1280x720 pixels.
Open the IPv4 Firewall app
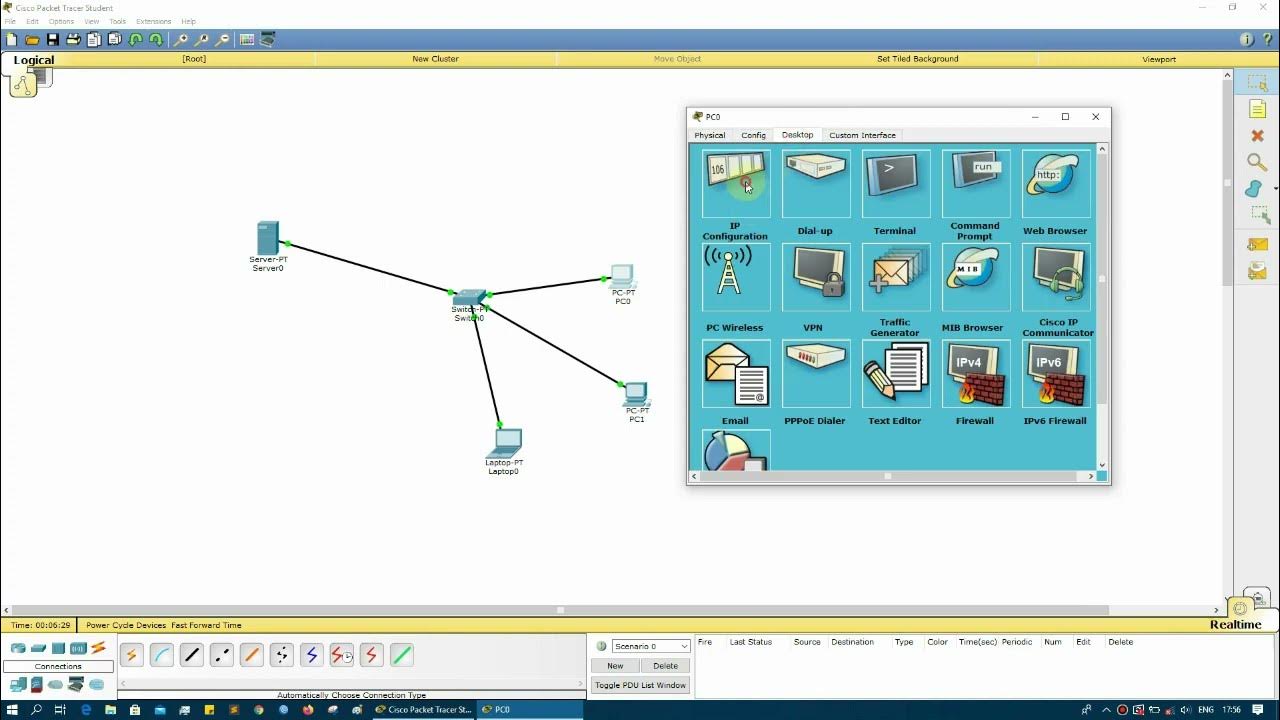coord(975,374)
